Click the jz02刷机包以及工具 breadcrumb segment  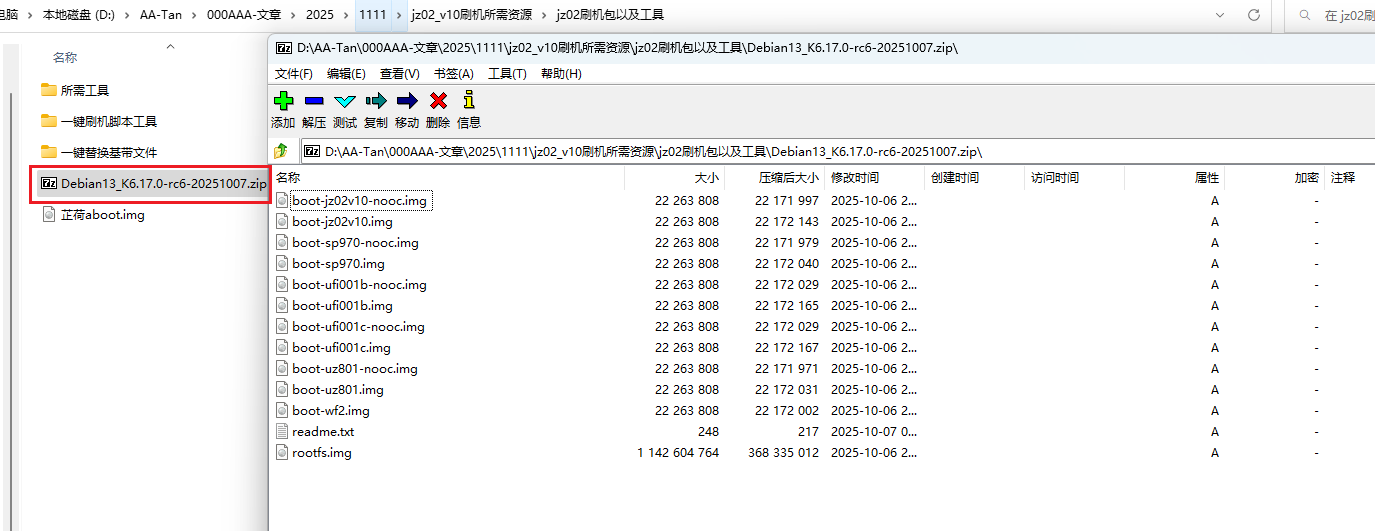609,15
